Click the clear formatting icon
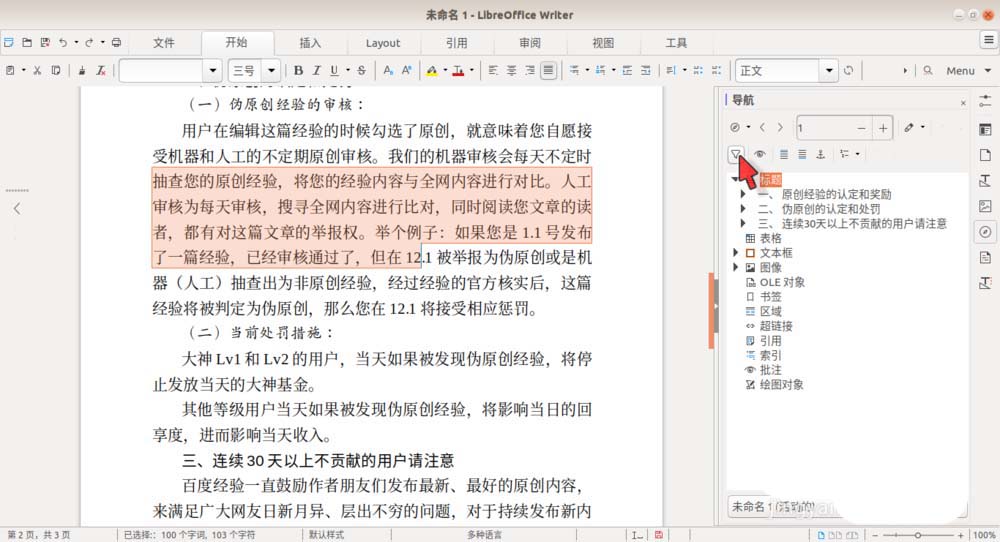 101,71
